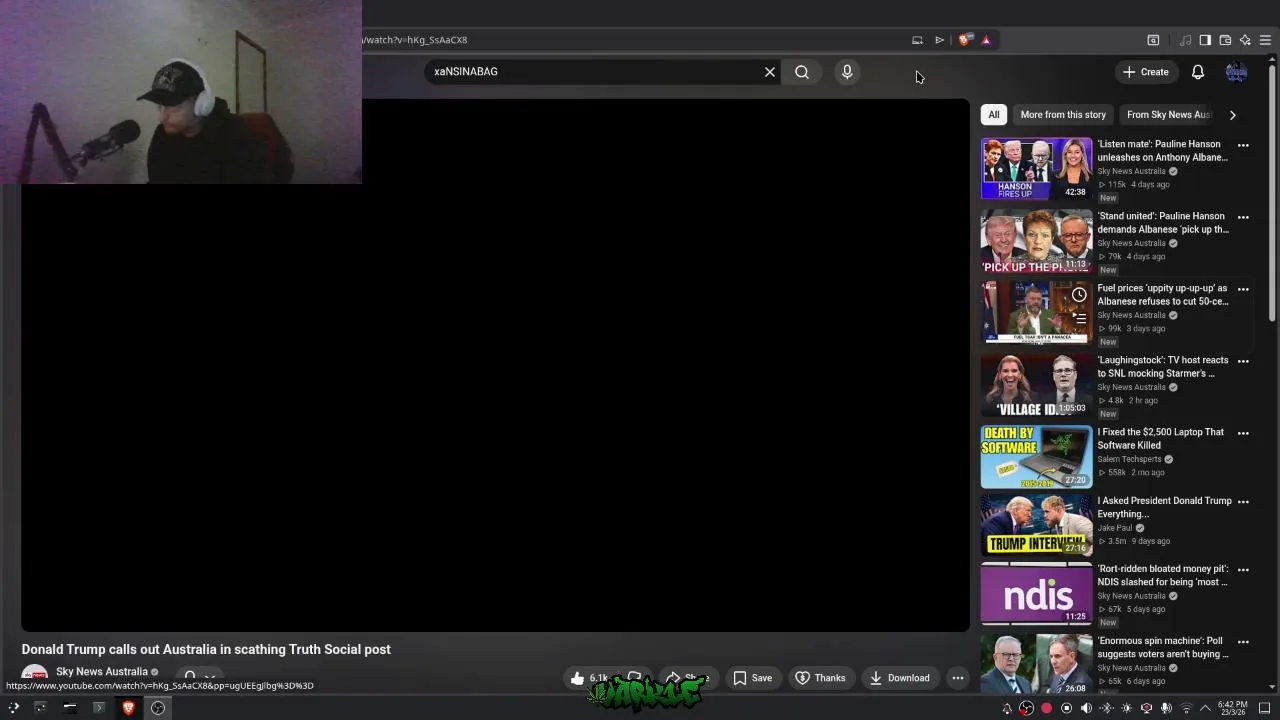Click the magnifying glass search button
The height and width of the screenshot is (720, 1280).
802,72
